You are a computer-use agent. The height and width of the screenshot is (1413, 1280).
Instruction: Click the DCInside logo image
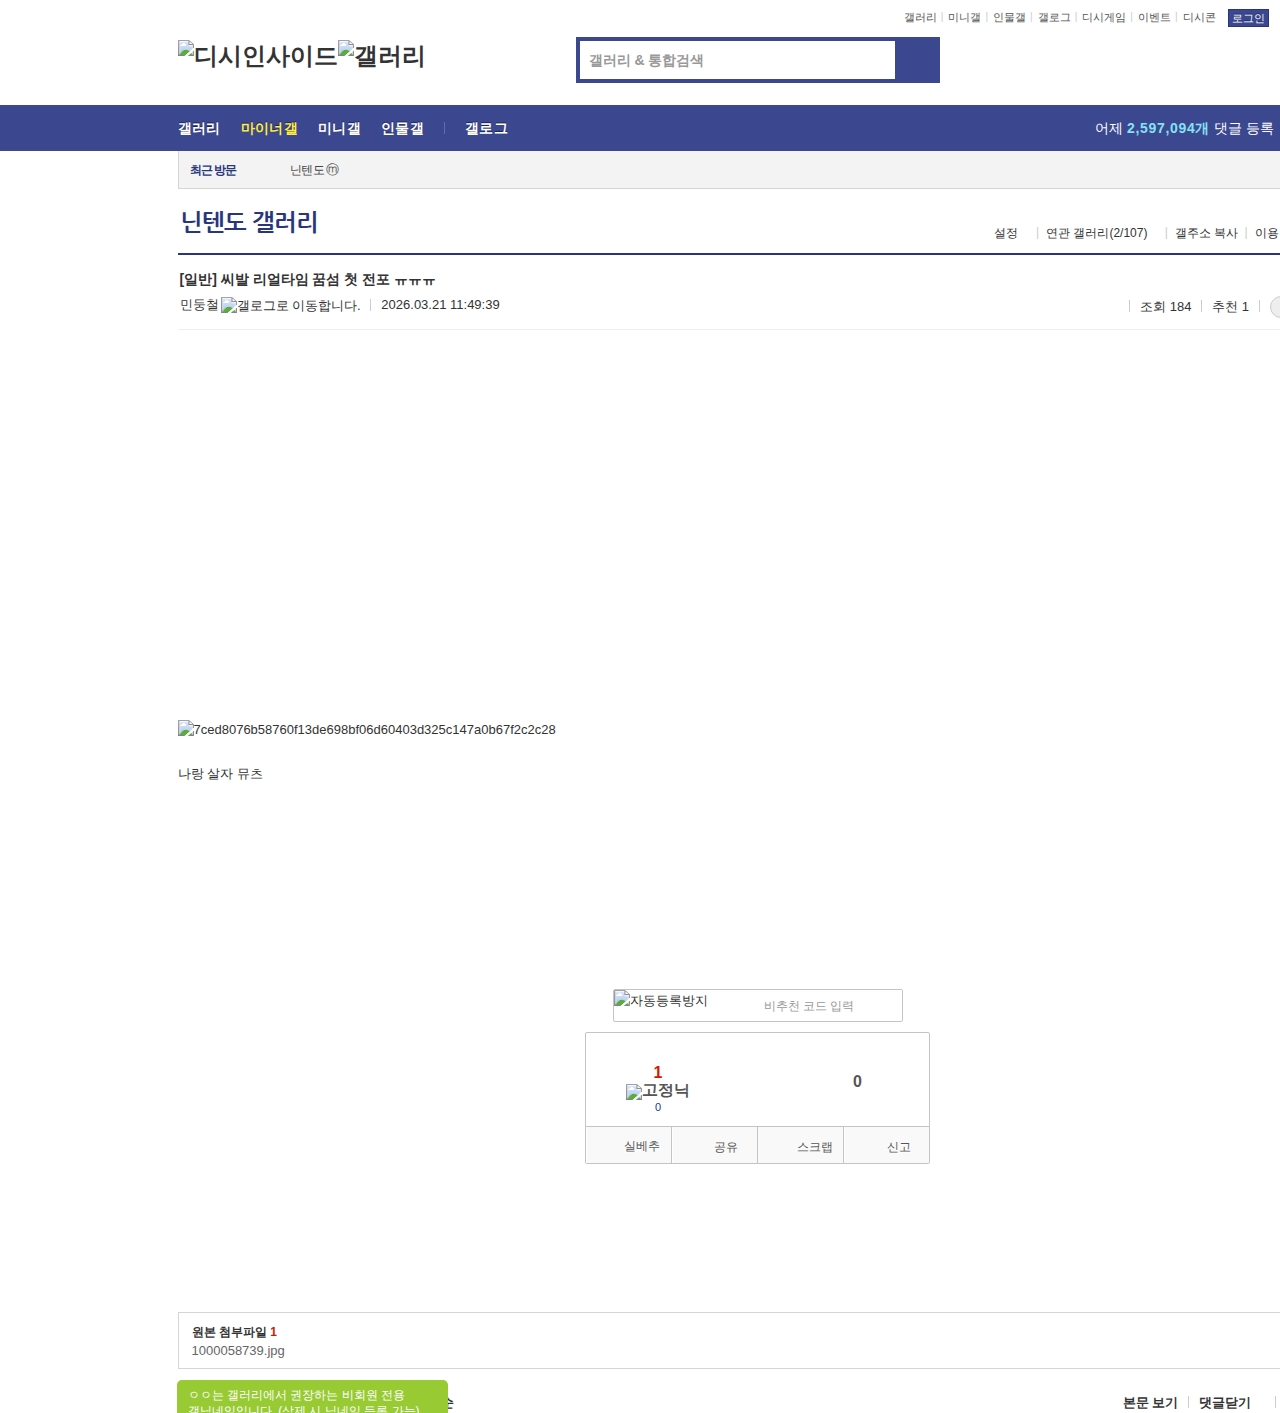257,56
